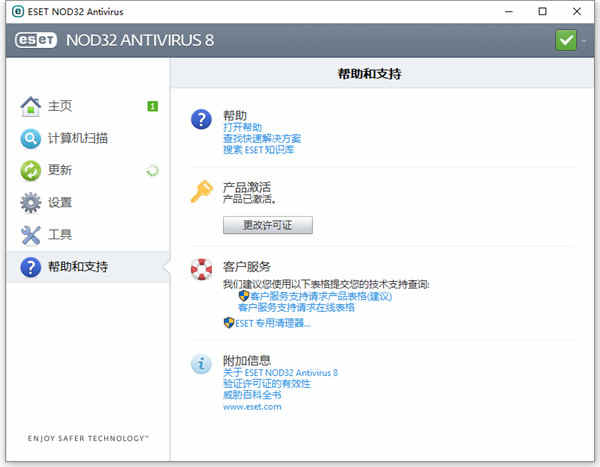600x467 pixels.
Task: Open the 打开帮助 link
Action: (x=243, y=127)
